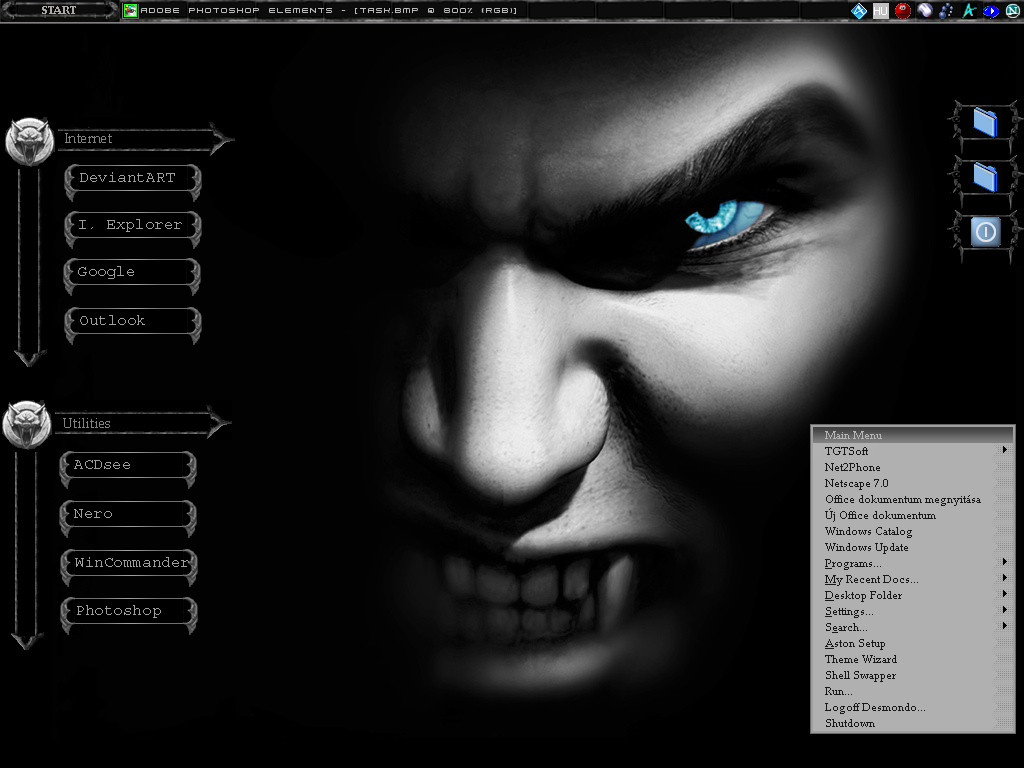Expand the Programs... submenu arrow
Image resolution: width=1024 pixels, height=768 pixels.
coord(1004,562)
